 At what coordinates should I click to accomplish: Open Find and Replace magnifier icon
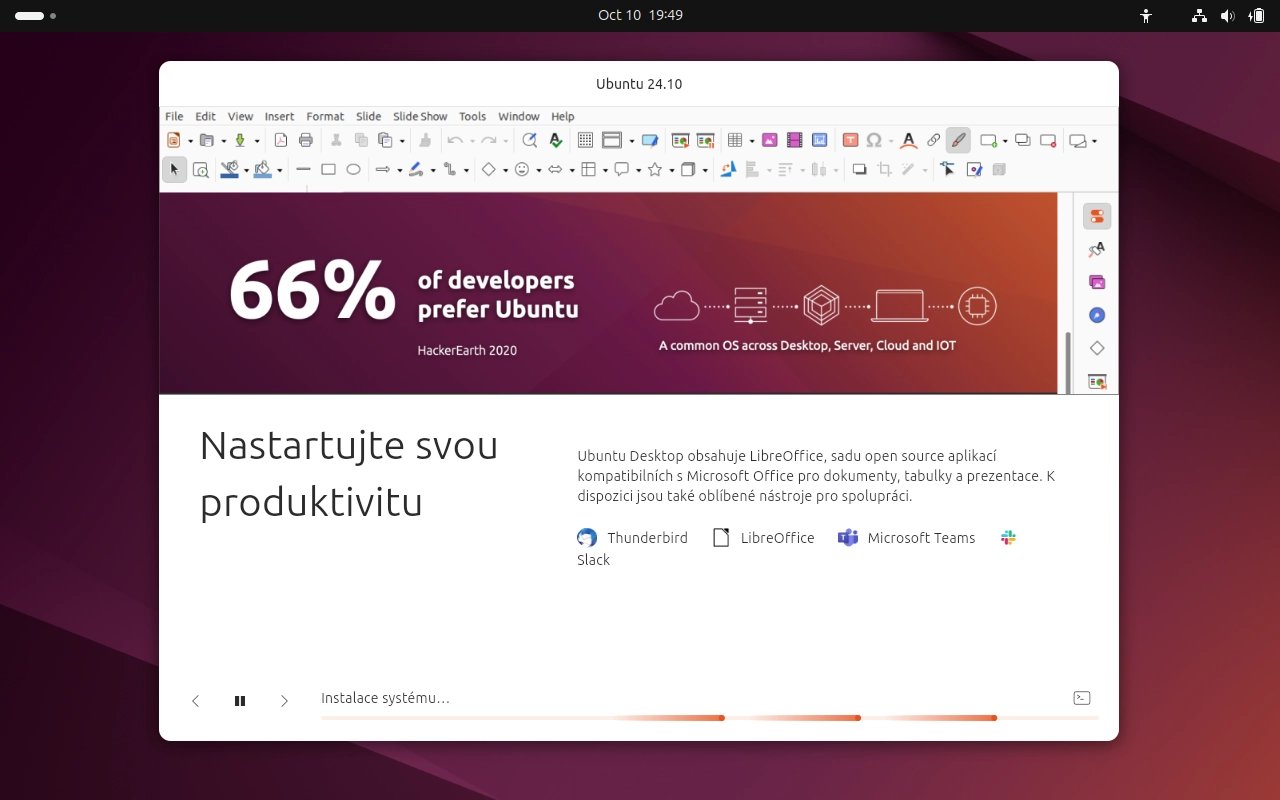530,140
